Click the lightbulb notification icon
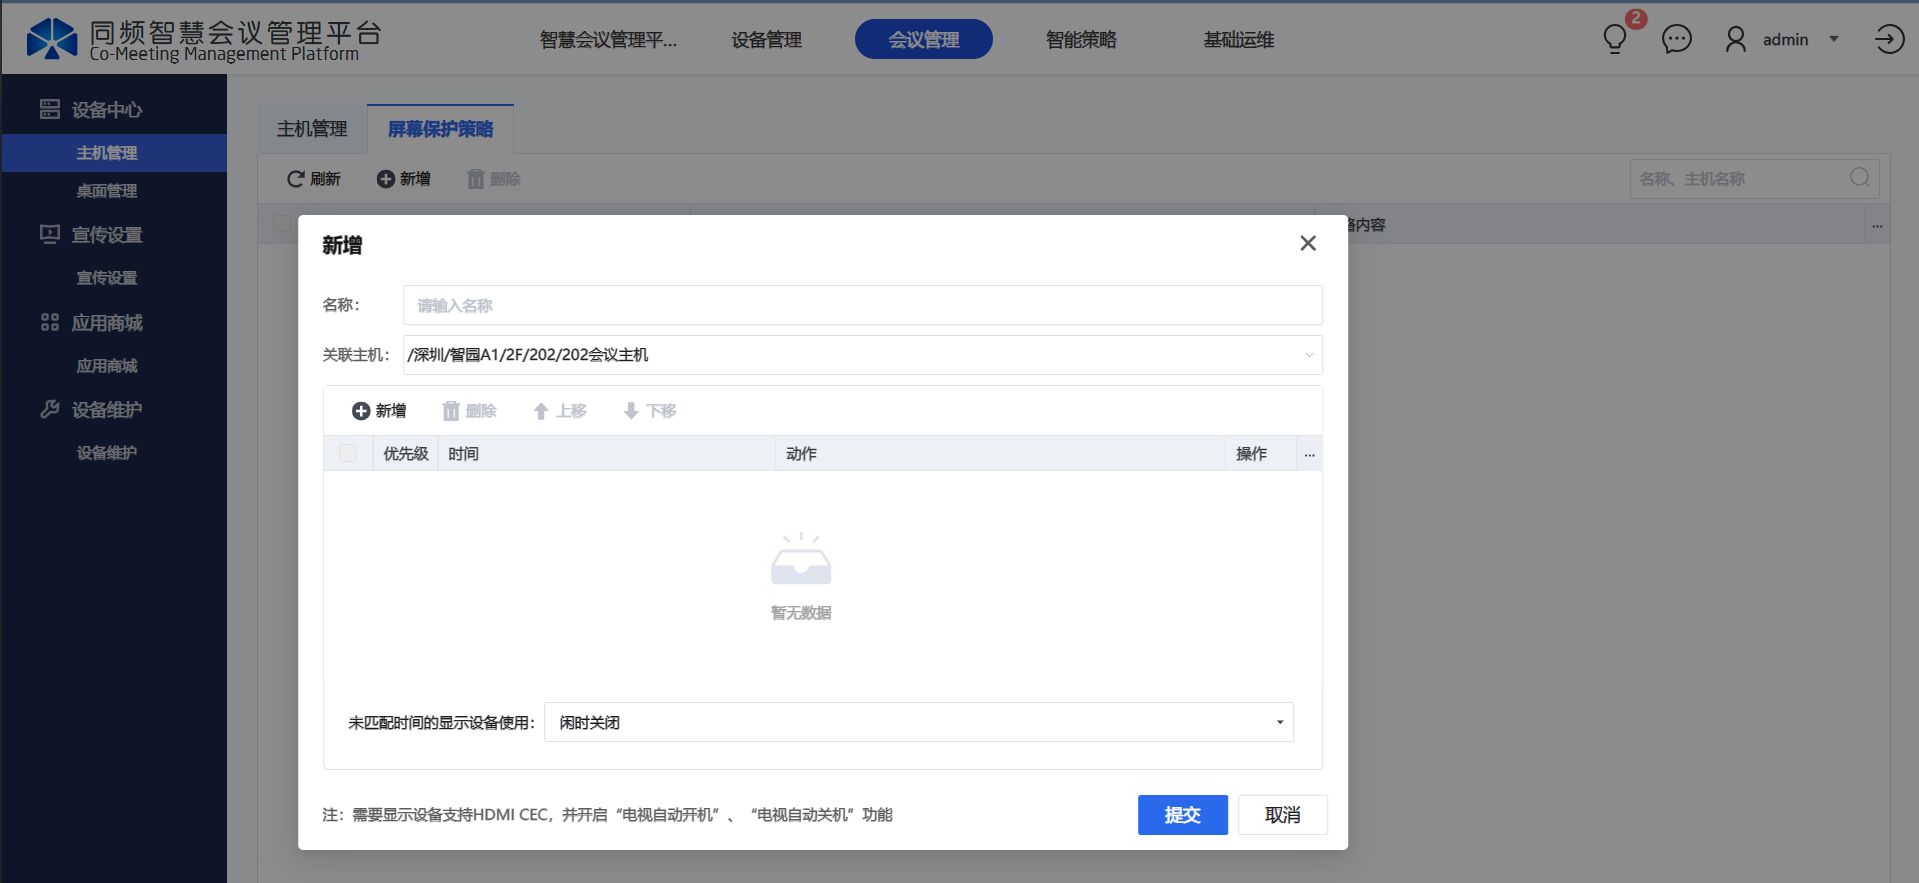 click(x=1614, y=40)
